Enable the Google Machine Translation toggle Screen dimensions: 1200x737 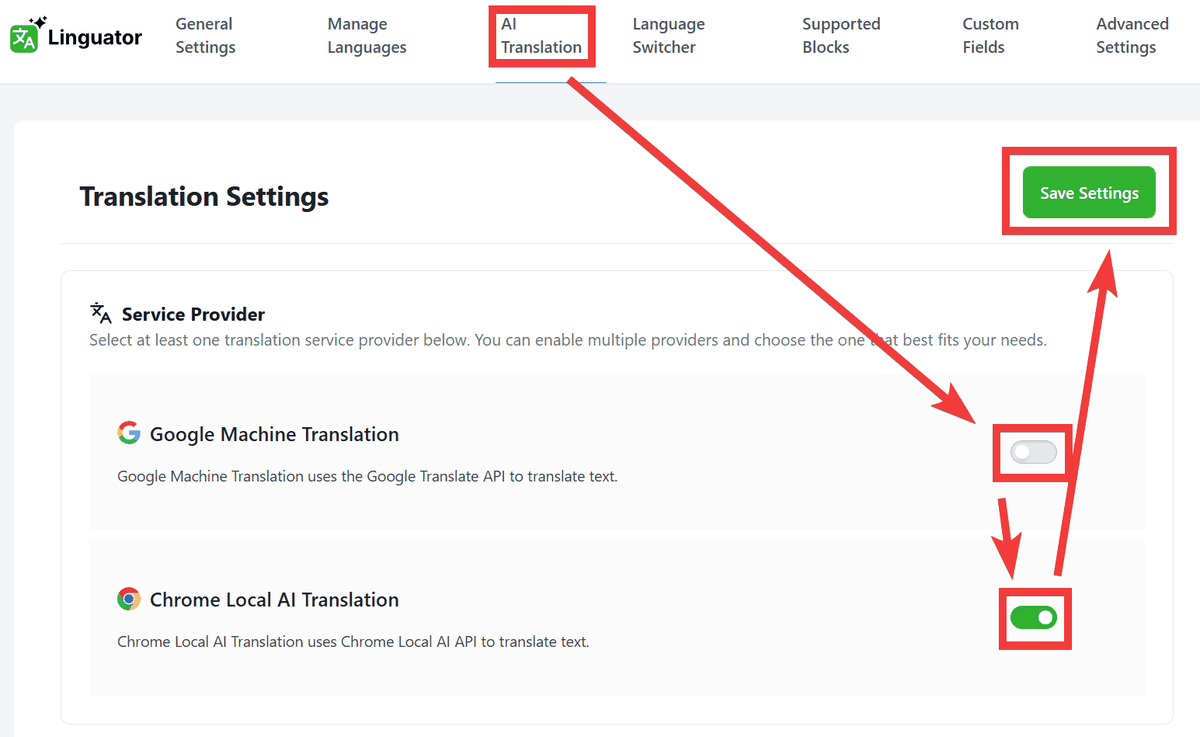click(x=1033, y=453)
